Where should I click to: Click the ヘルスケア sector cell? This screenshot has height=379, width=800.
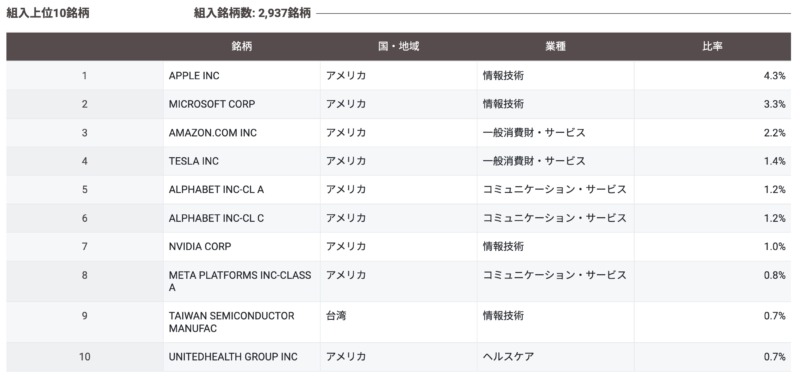(508, 357)
